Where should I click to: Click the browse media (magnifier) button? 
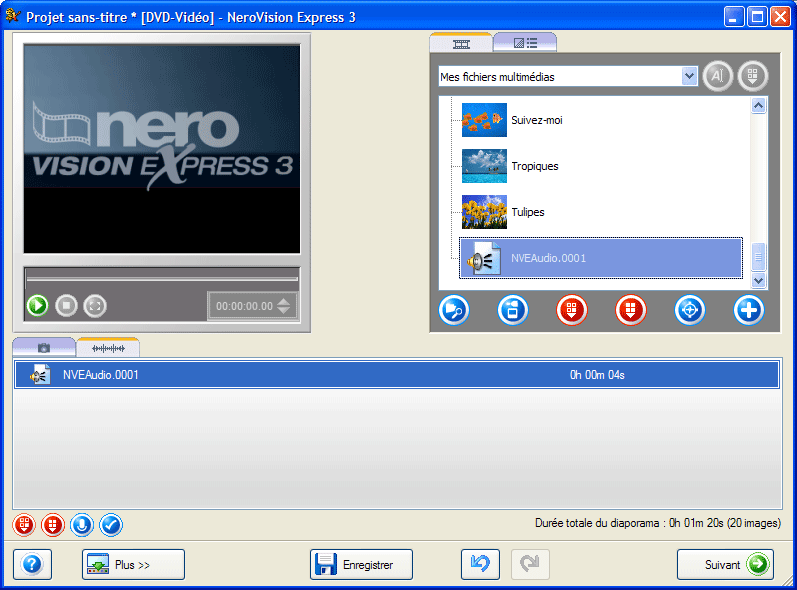[453, 310]
